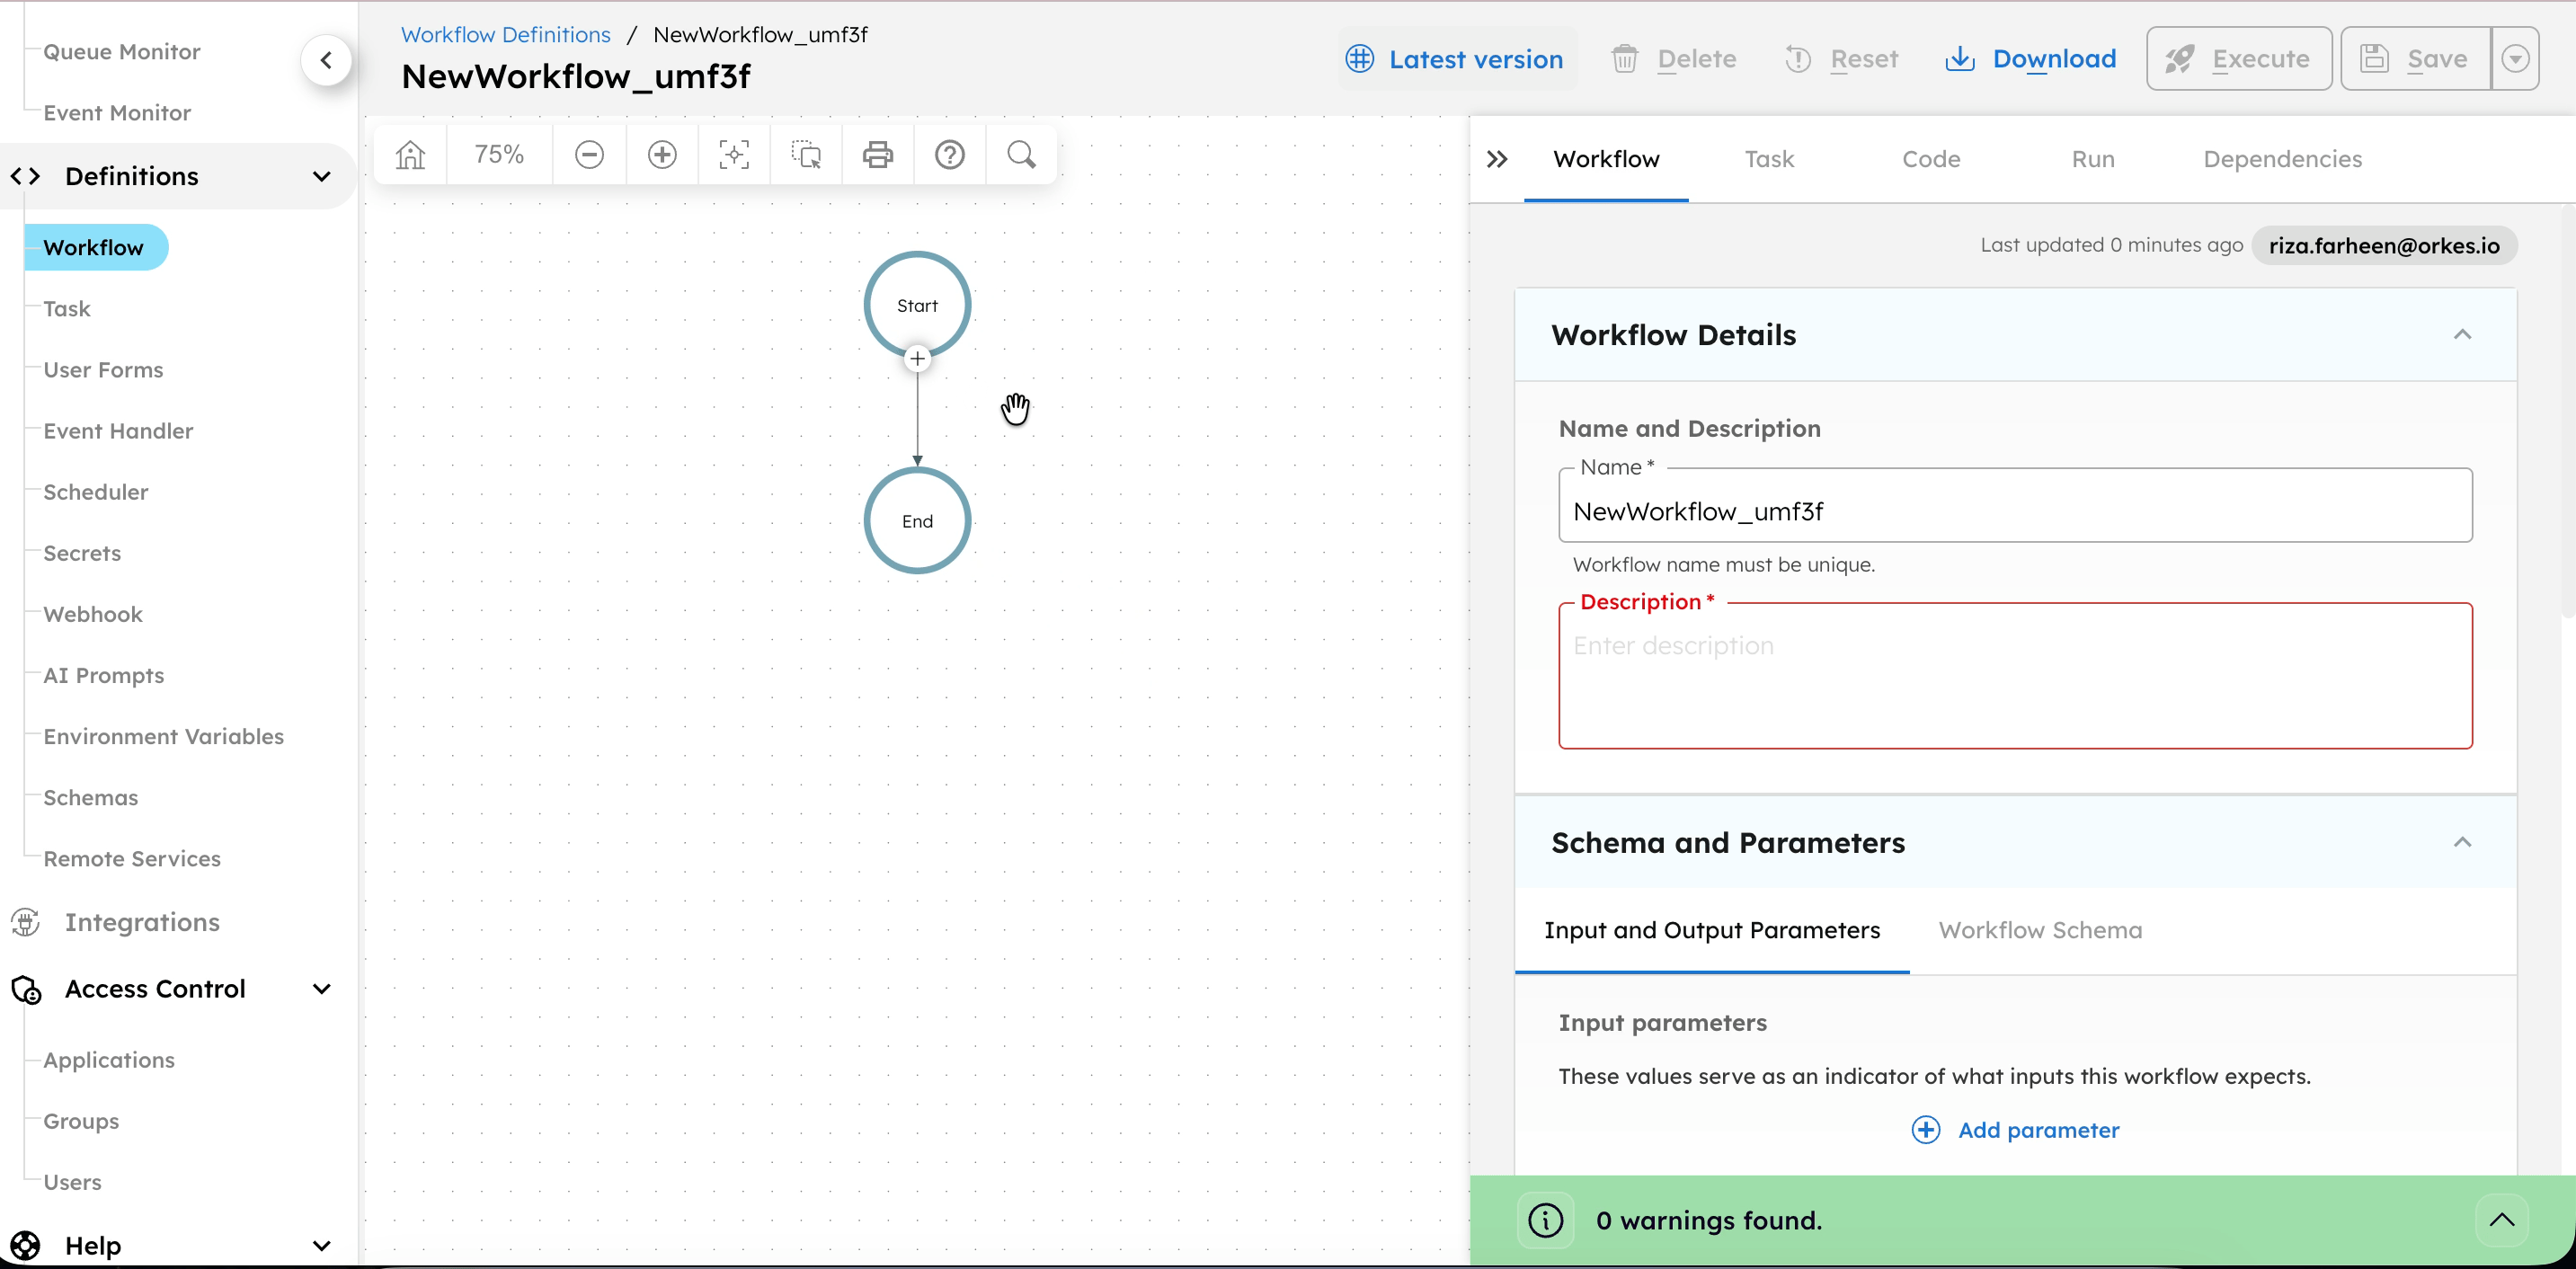Click the Add parameter link
Viewport: 2576px width, 1269px height.
(x=2016, y=1130)
